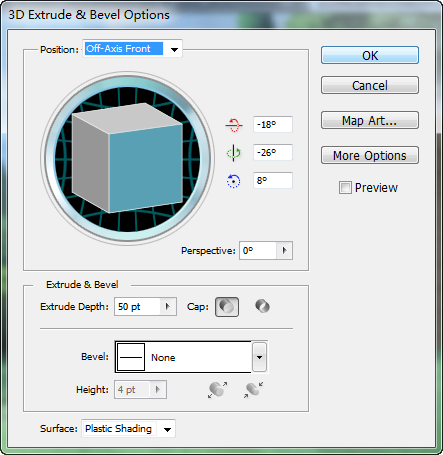Click the X-axis -18° angle field
443x455 pixels.
[x=273, y=125]
